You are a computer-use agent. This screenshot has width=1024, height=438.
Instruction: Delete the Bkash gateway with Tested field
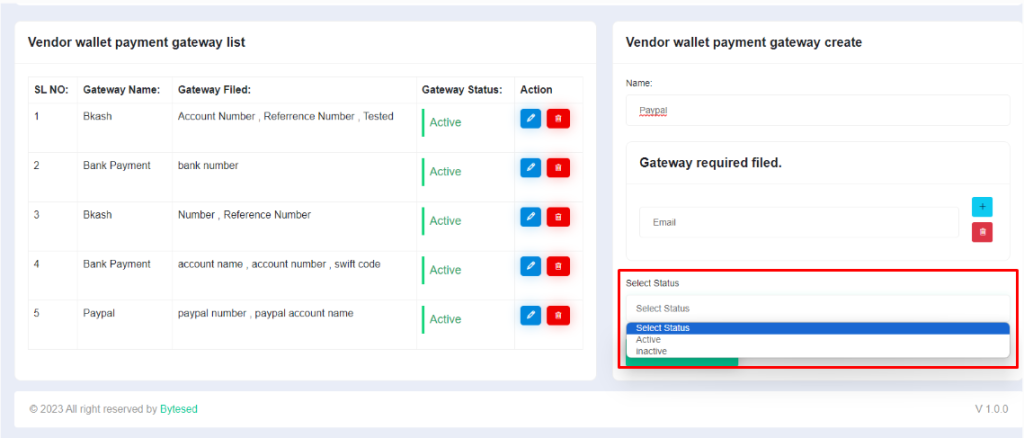[558, 119]
